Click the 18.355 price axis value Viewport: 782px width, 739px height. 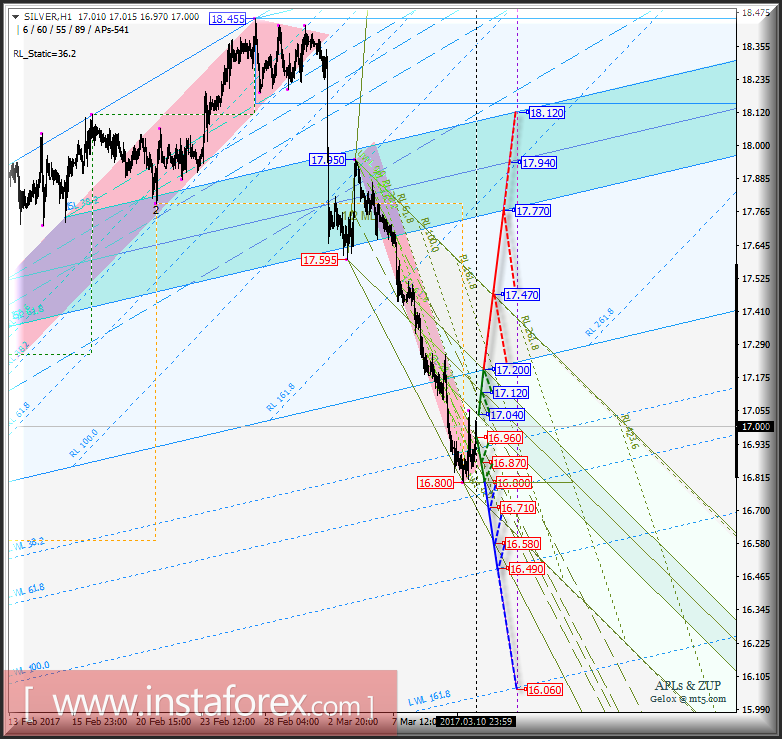coord(756,46)
